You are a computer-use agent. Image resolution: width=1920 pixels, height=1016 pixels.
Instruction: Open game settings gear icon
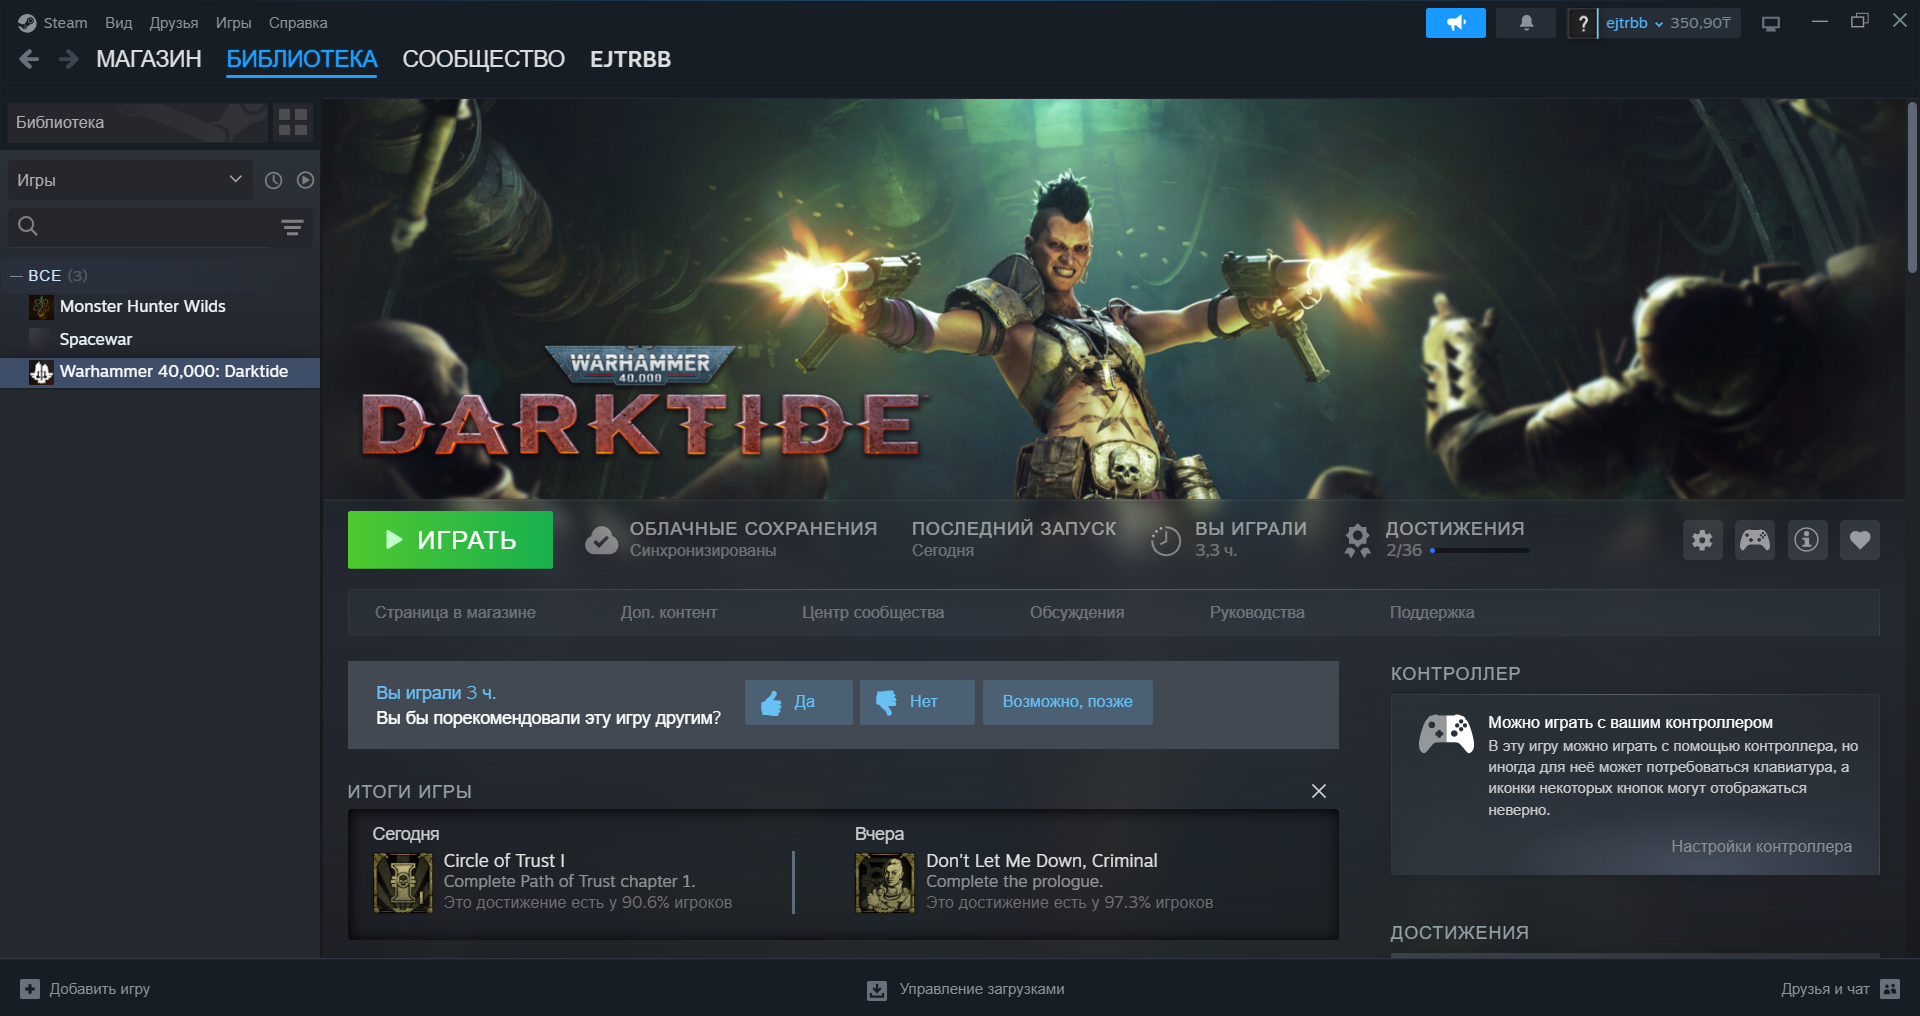[x=1702, y=540]
